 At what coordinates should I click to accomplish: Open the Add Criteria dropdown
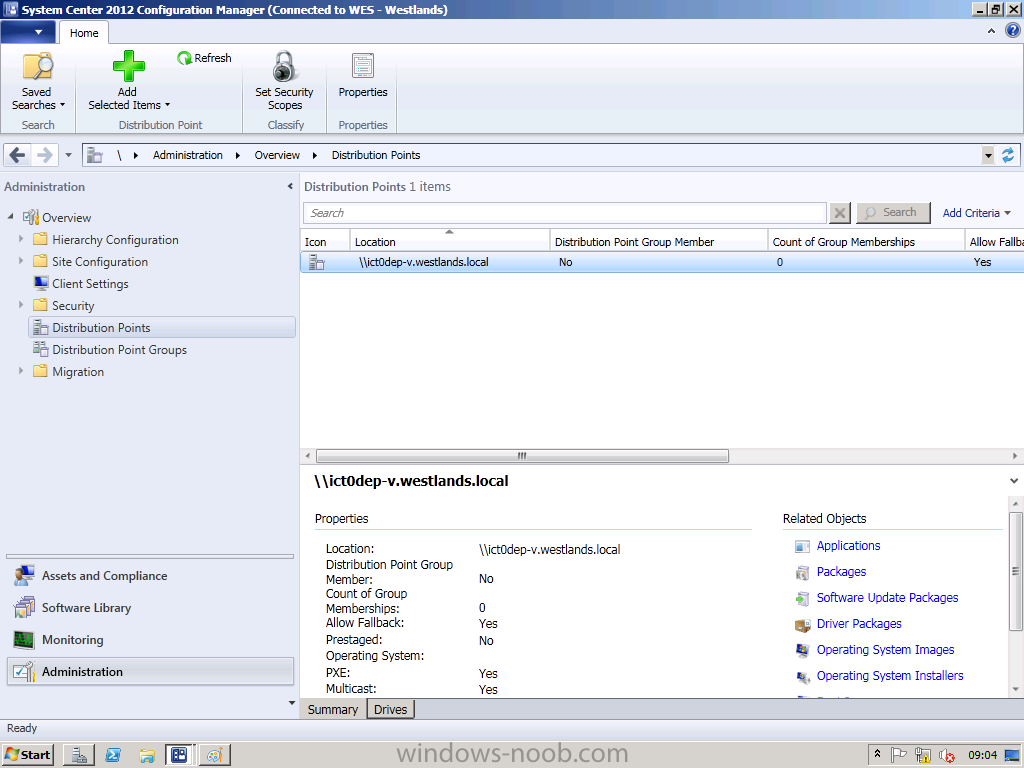point(977,213)
